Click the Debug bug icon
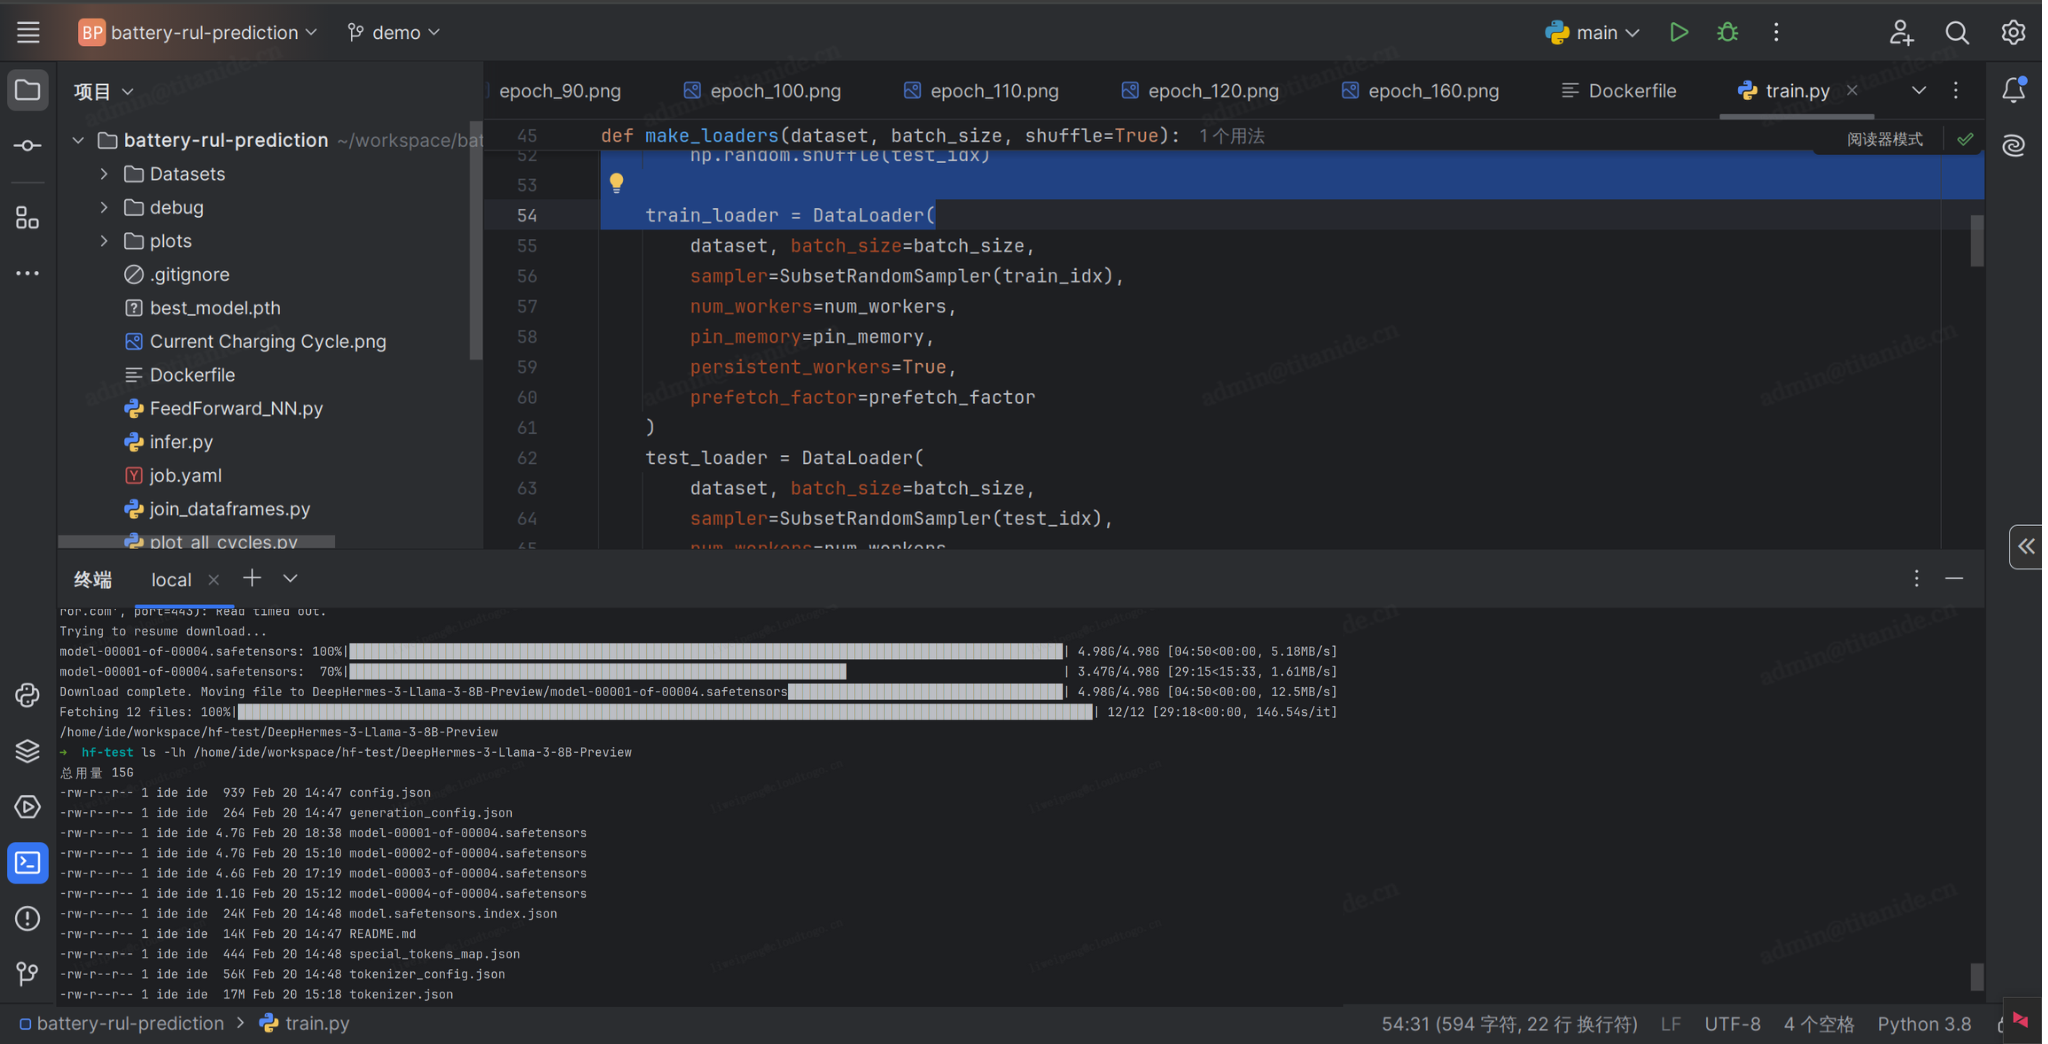The image size is (2048, 1044). 1727,32
